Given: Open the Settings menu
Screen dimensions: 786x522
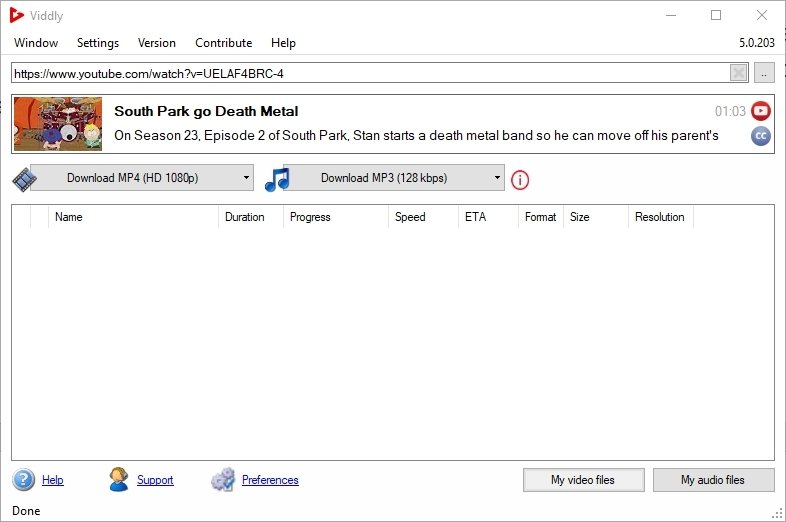Looking at the screenshot, I should [x=98, y=43].
